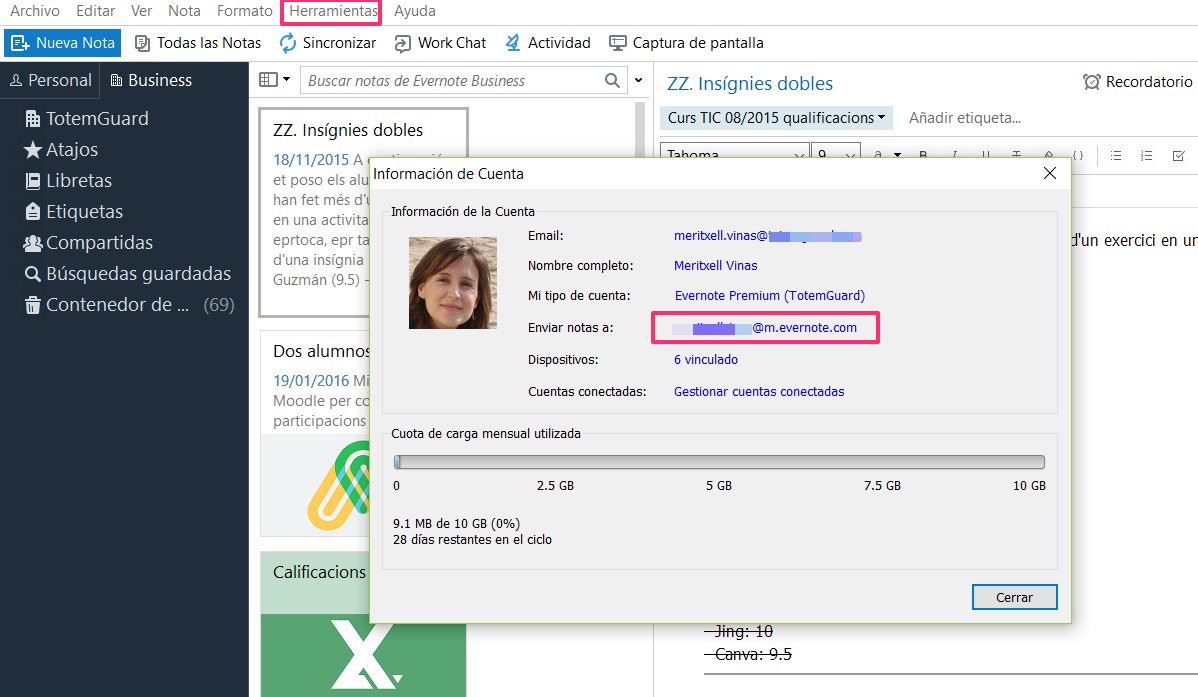Toggle underline formatting
1198x697 pixels.
[986, 154]
